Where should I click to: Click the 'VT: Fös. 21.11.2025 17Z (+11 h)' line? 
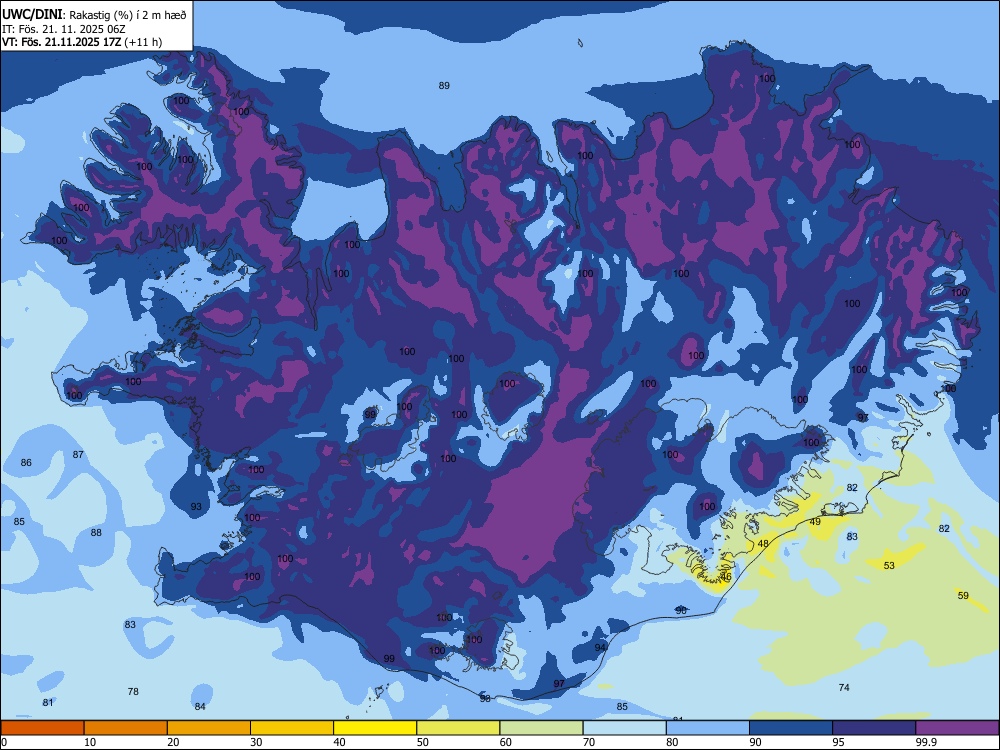point(82,42)
